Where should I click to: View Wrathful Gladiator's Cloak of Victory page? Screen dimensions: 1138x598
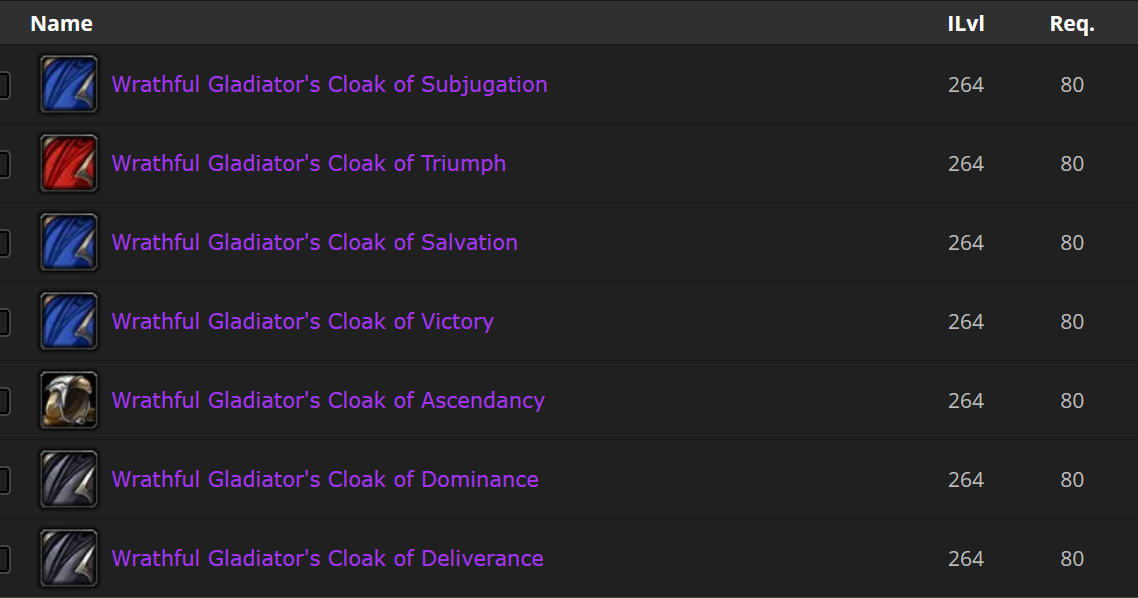pos(303,322)
